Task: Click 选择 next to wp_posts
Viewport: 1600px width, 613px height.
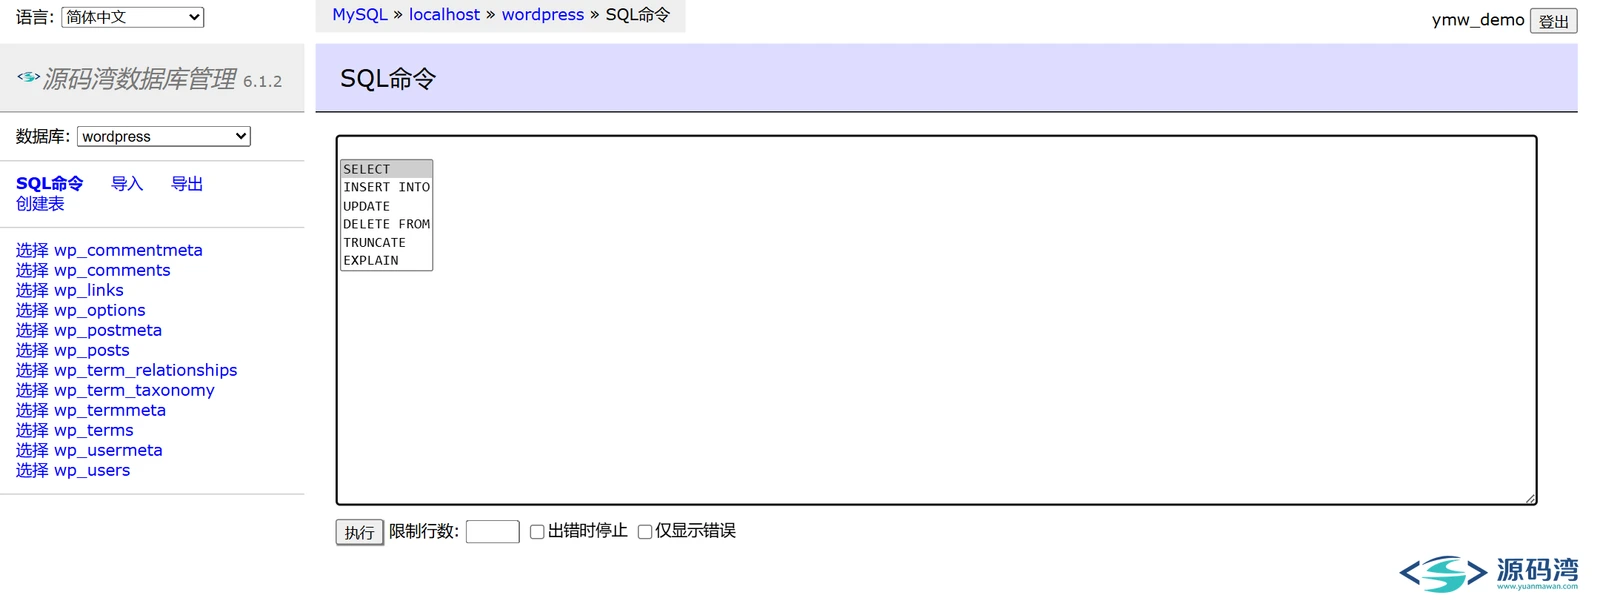Action: 32,350
